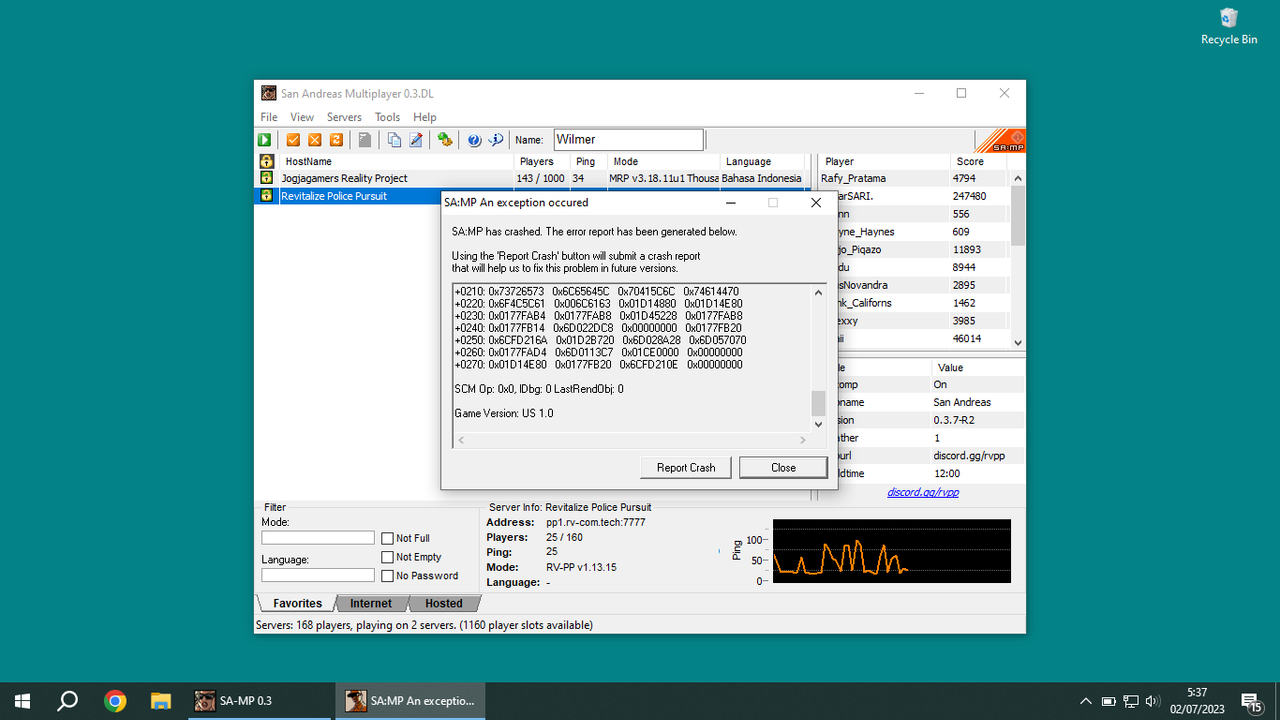Sort by the Mode column header

[664, 161]
